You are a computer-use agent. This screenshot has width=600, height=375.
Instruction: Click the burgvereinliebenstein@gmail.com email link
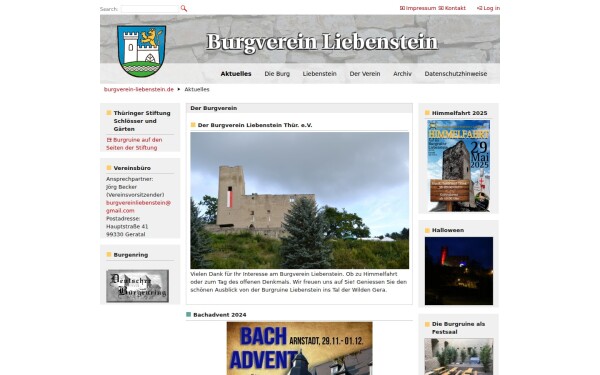[138, 207]
